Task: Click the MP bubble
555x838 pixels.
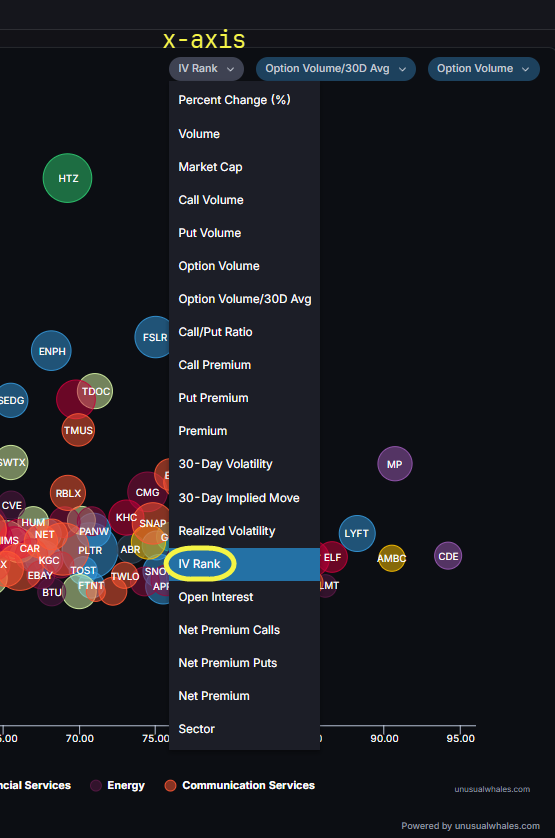Action: click(395, 464)
